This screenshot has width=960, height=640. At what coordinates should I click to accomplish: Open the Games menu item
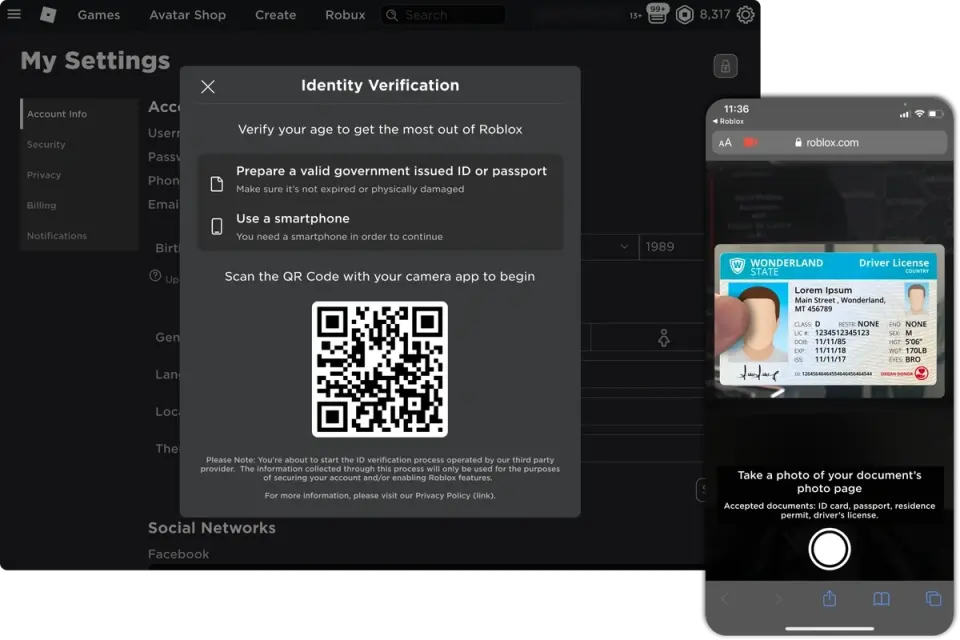[99, 15]
